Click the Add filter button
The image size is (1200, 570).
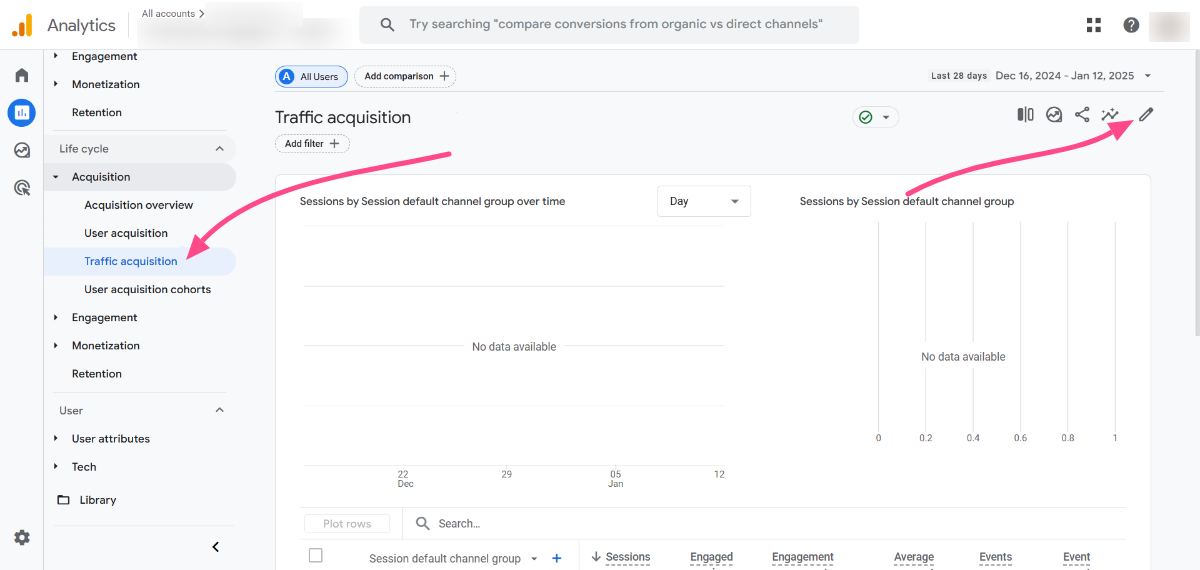coord(312,144)
